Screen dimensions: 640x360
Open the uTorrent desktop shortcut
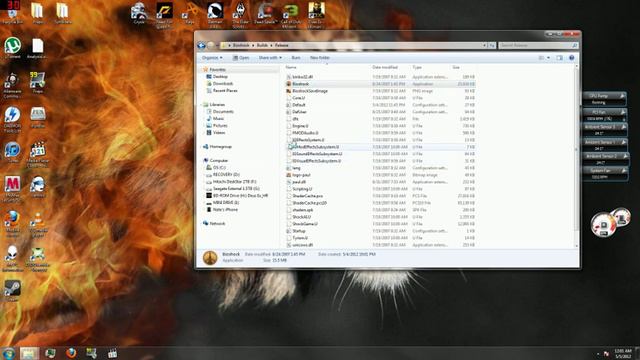[x=13, y=48]
